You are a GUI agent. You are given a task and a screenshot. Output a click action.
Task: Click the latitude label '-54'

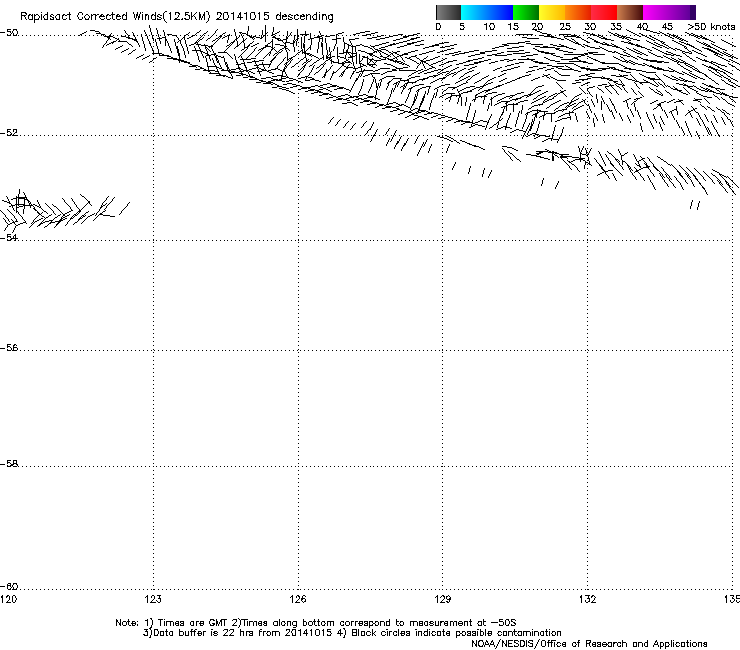[9, 237]
